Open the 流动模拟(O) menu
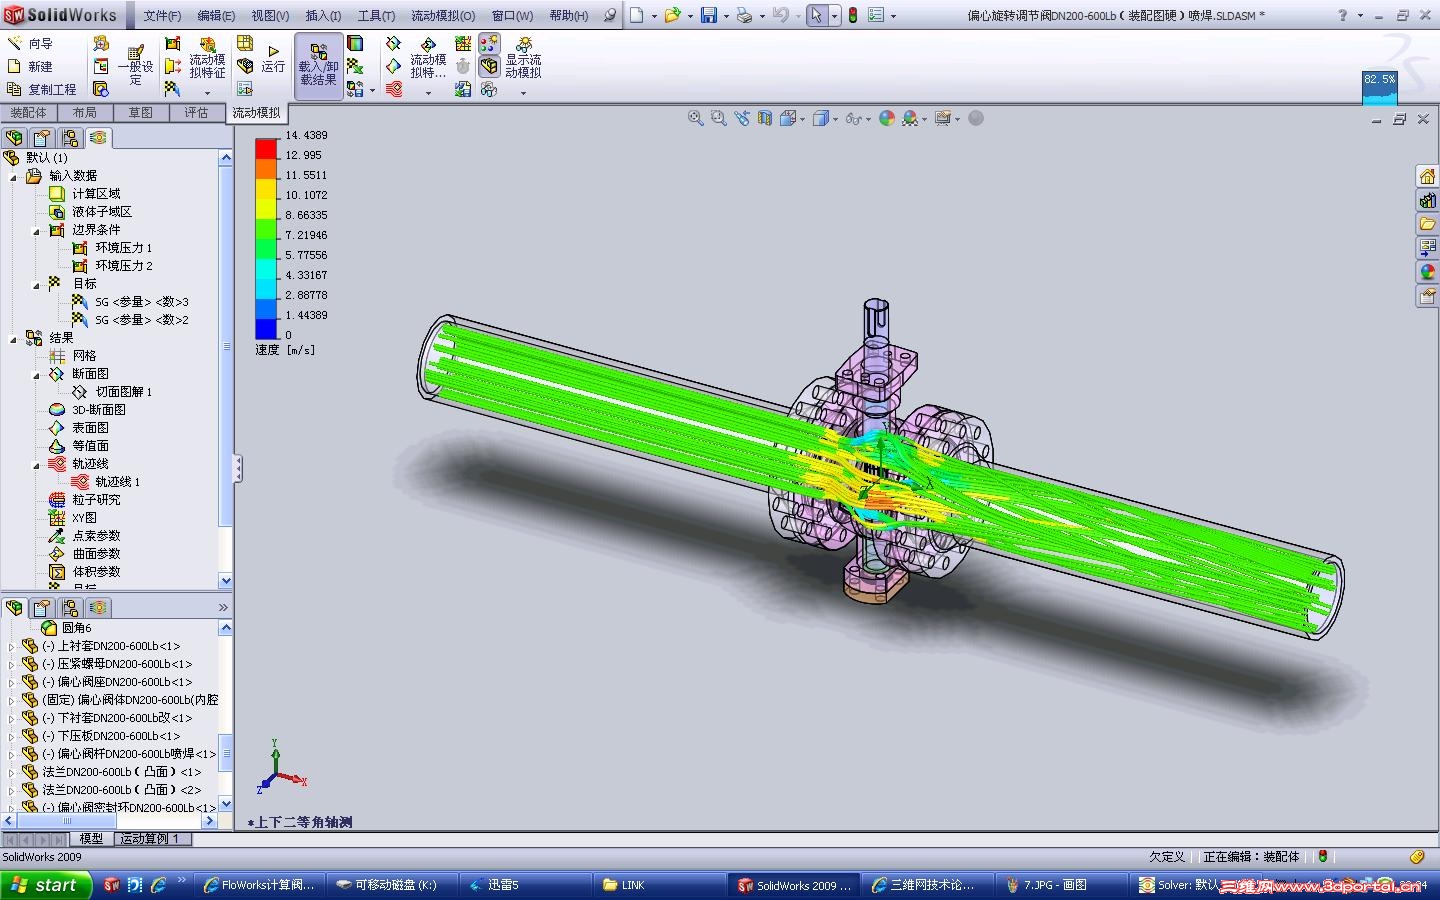 coord(443,16)
